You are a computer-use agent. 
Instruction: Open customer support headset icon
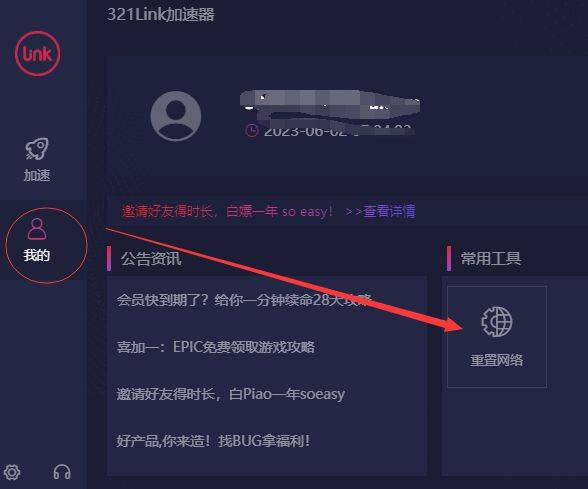tap(62, 472)
